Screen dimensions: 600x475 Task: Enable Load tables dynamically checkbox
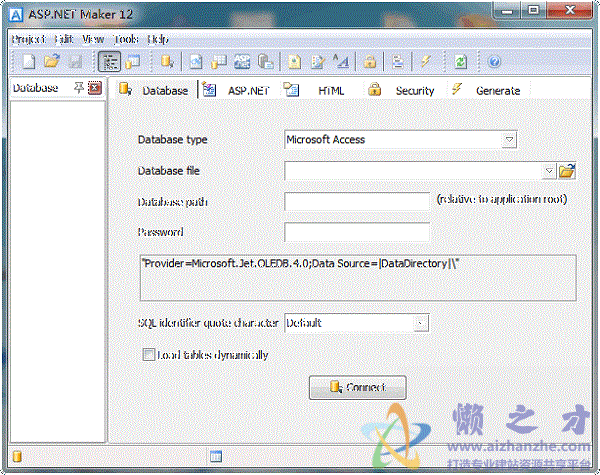coord(148,355)
